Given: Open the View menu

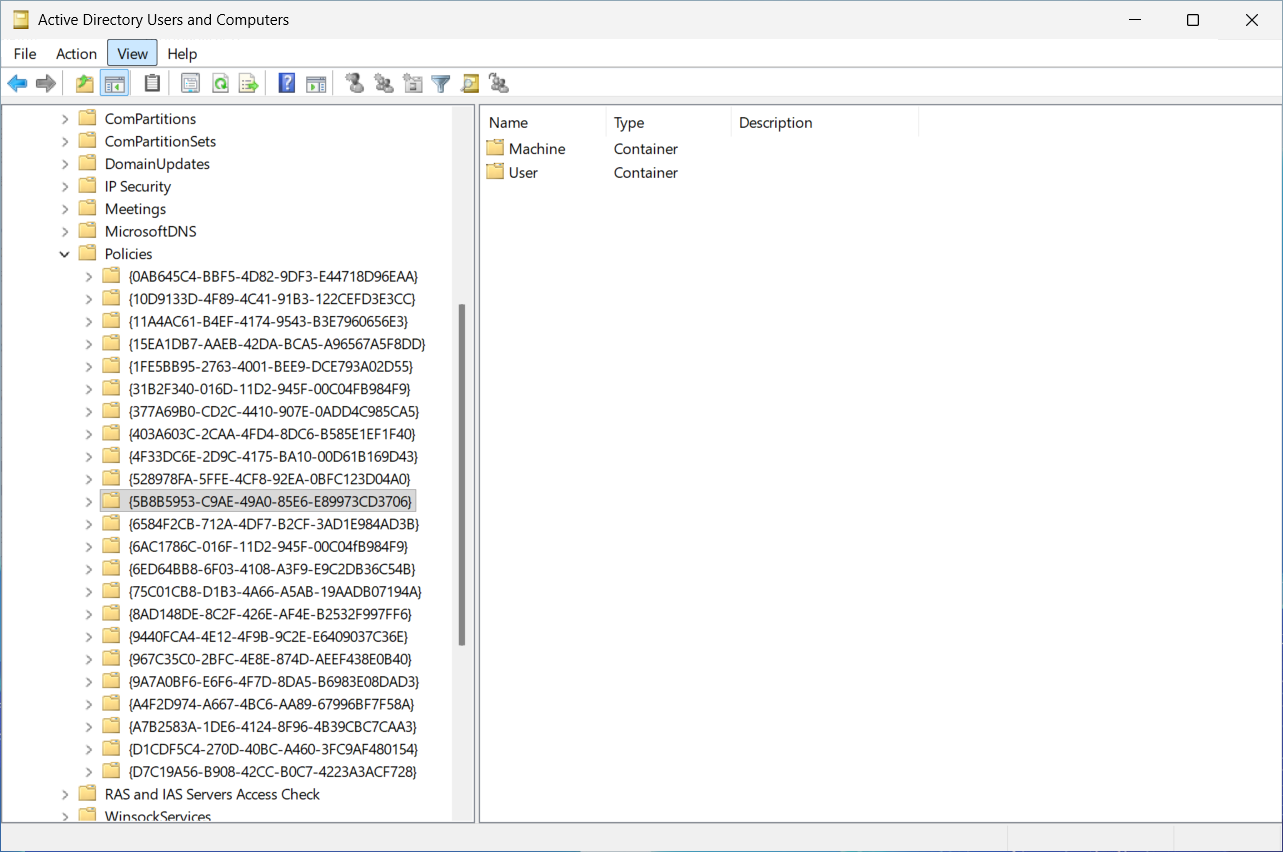Looking at the screenshot, I should [133, 54].
